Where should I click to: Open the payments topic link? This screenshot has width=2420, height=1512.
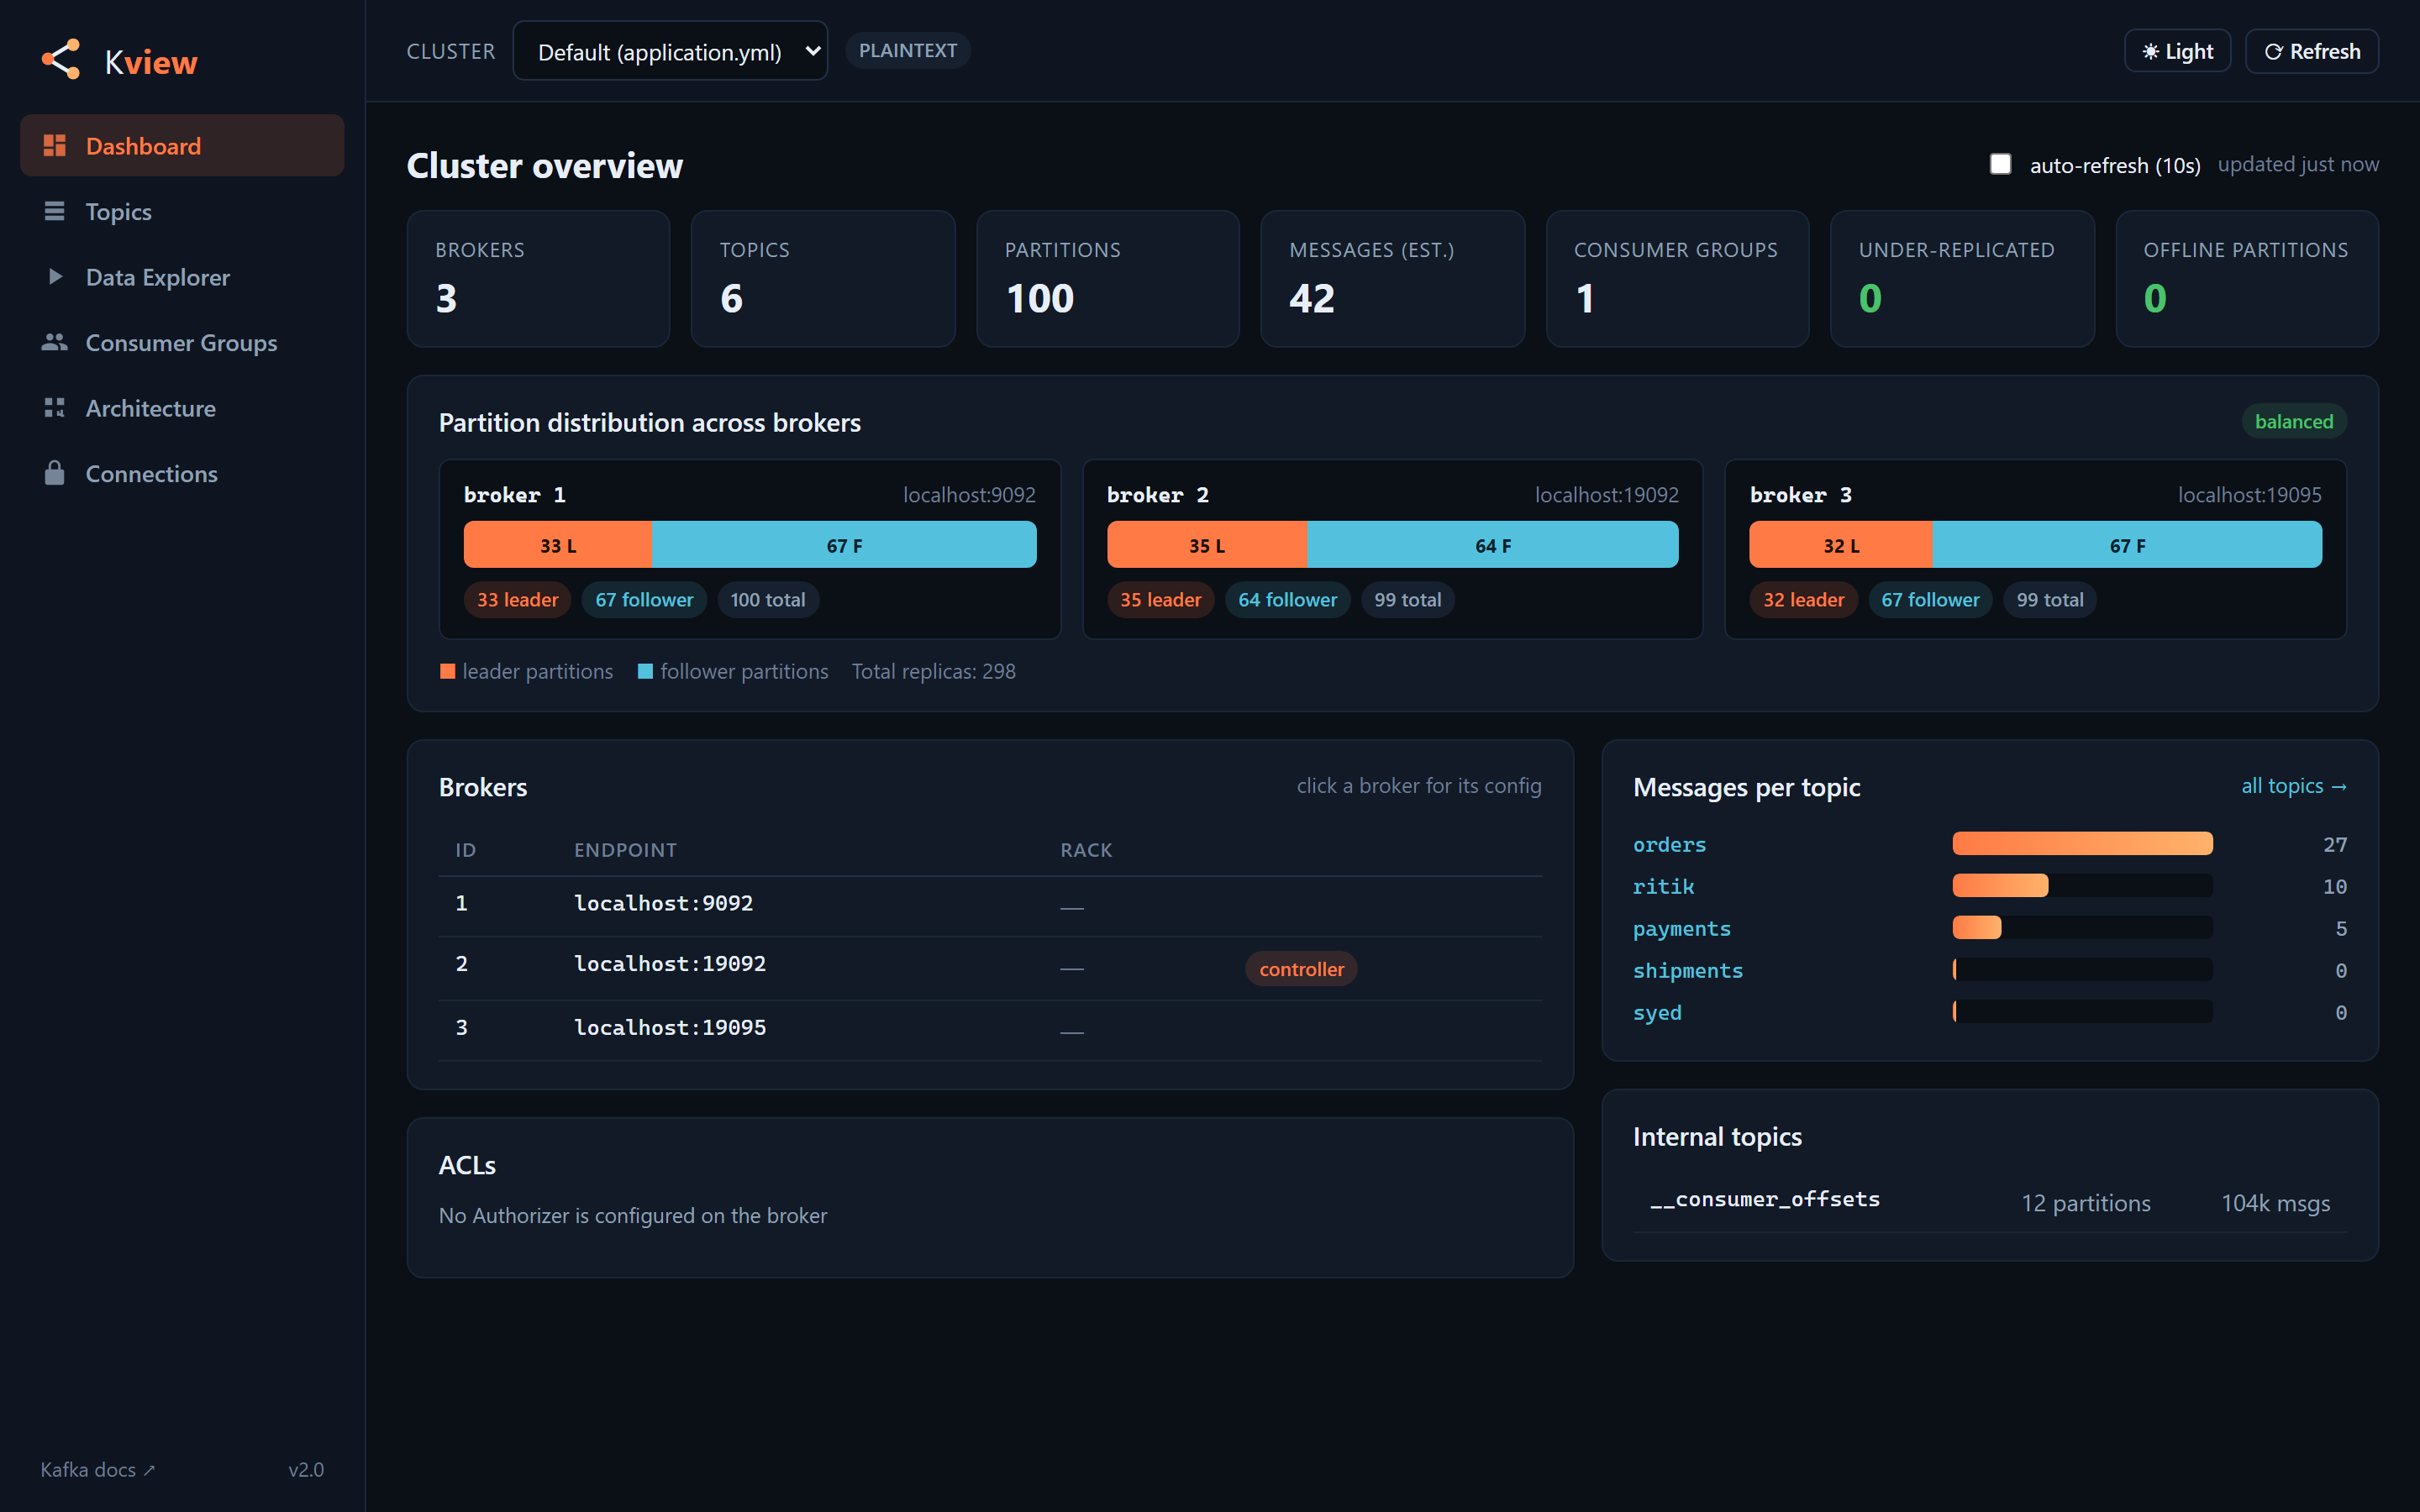pyautogui.click(x=1681, y=929)
